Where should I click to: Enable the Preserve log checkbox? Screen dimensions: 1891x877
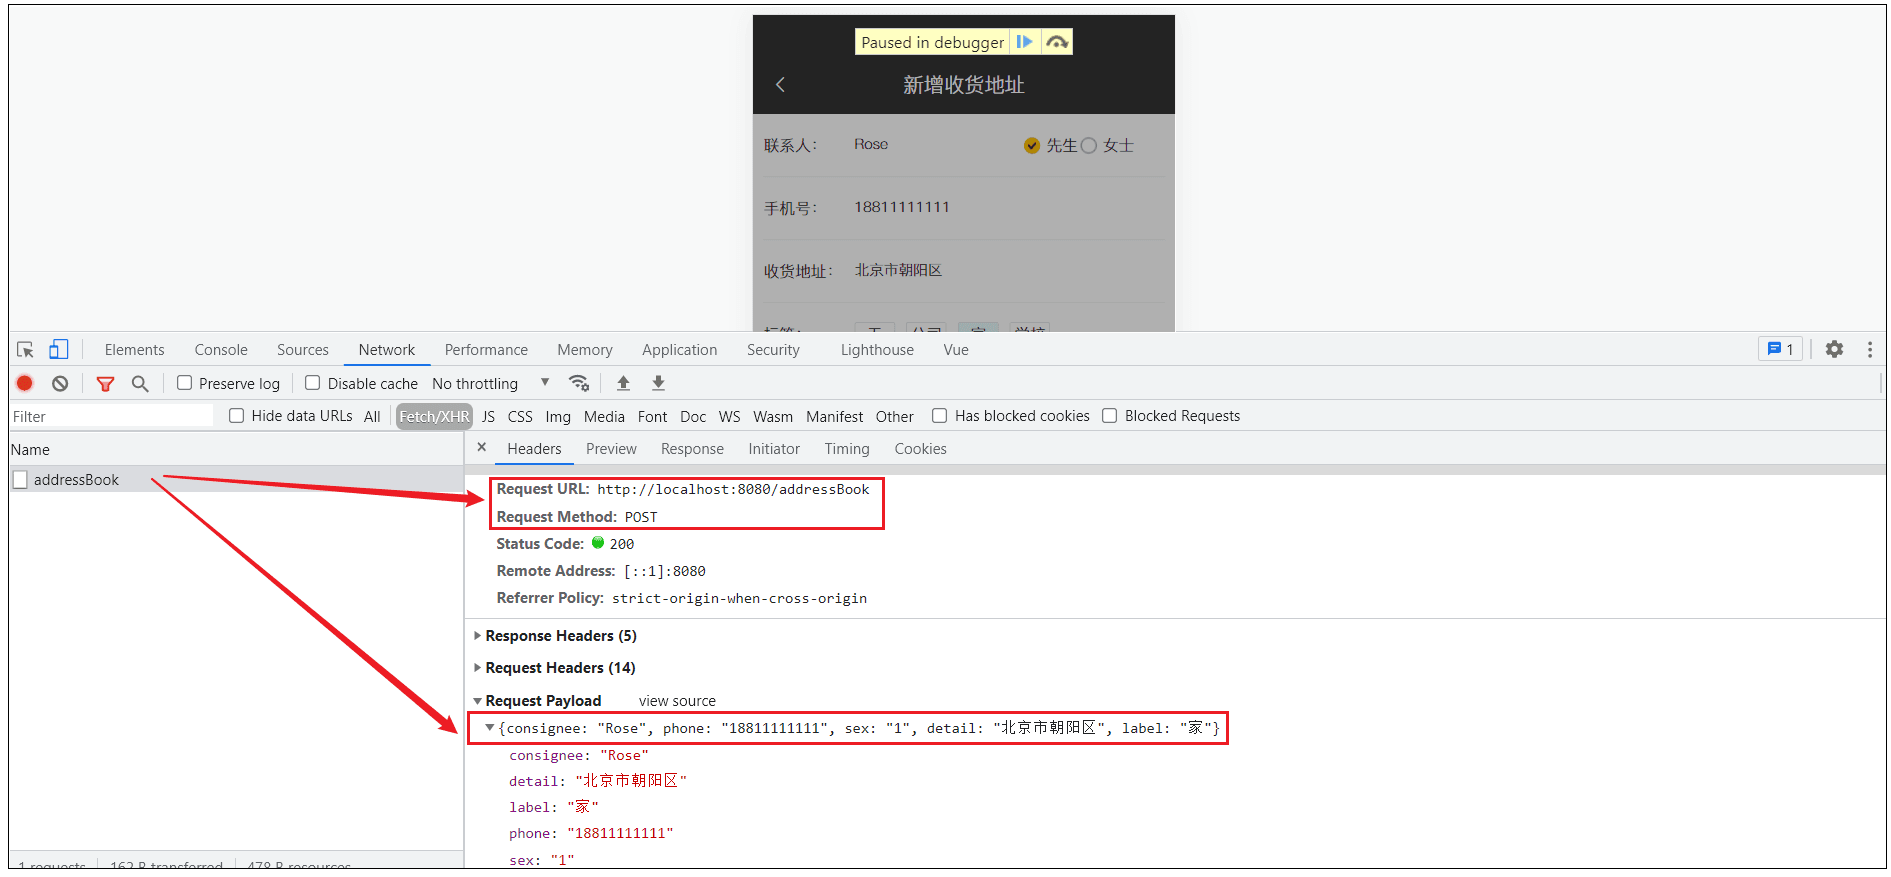(x=185, y=383)
